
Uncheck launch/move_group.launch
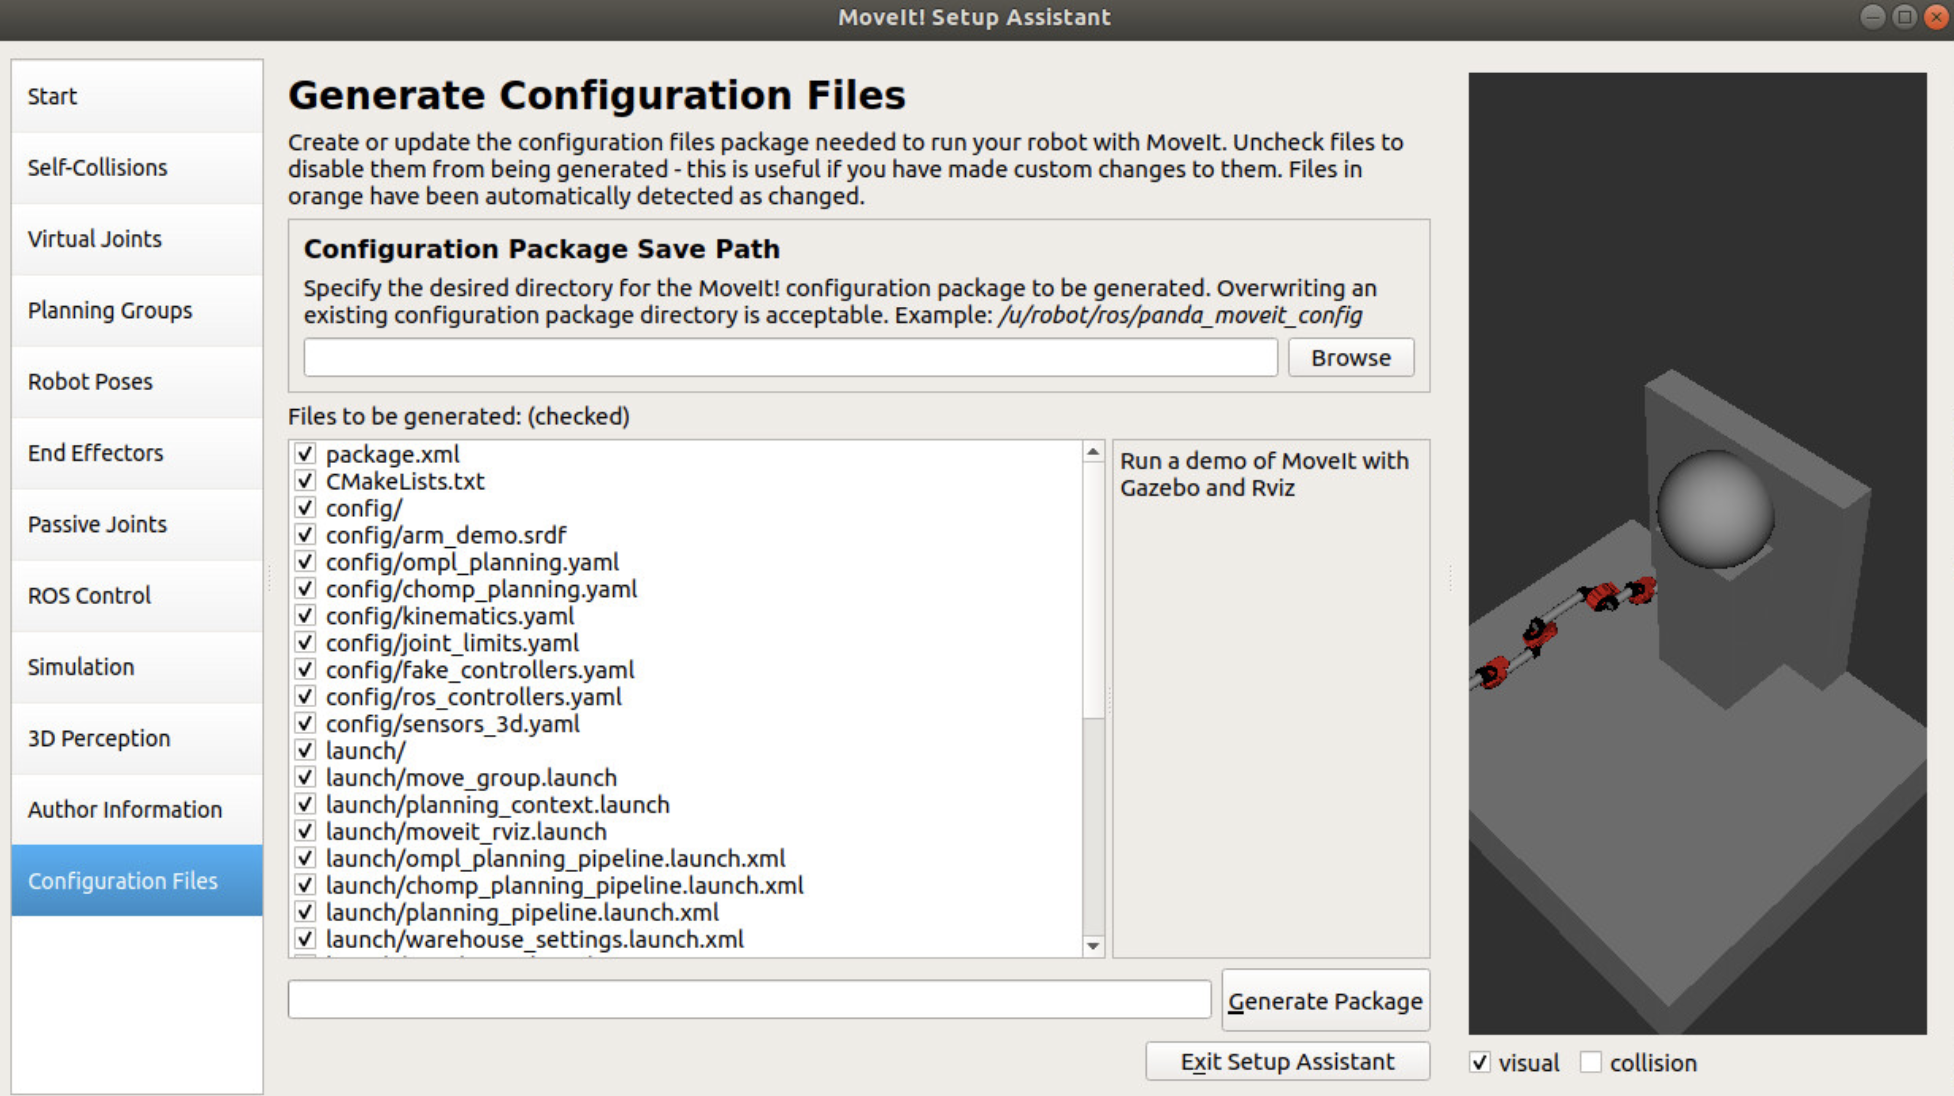pos(305,778)
